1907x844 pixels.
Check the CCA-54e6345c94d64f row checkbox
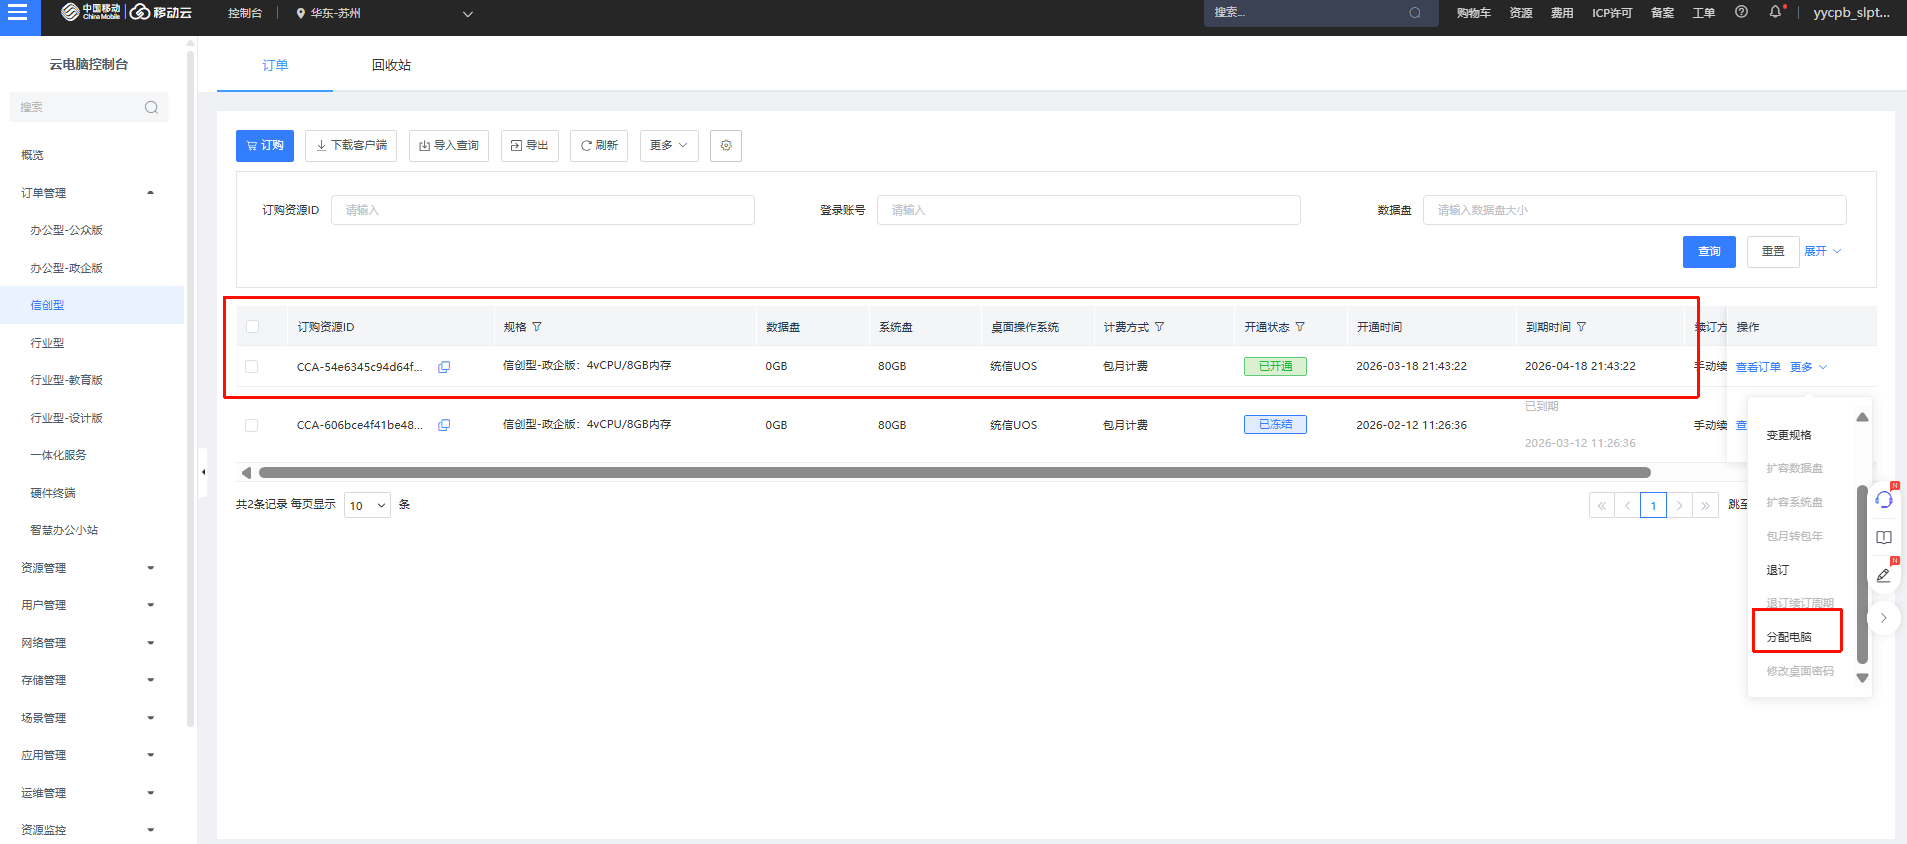point(252,367)
